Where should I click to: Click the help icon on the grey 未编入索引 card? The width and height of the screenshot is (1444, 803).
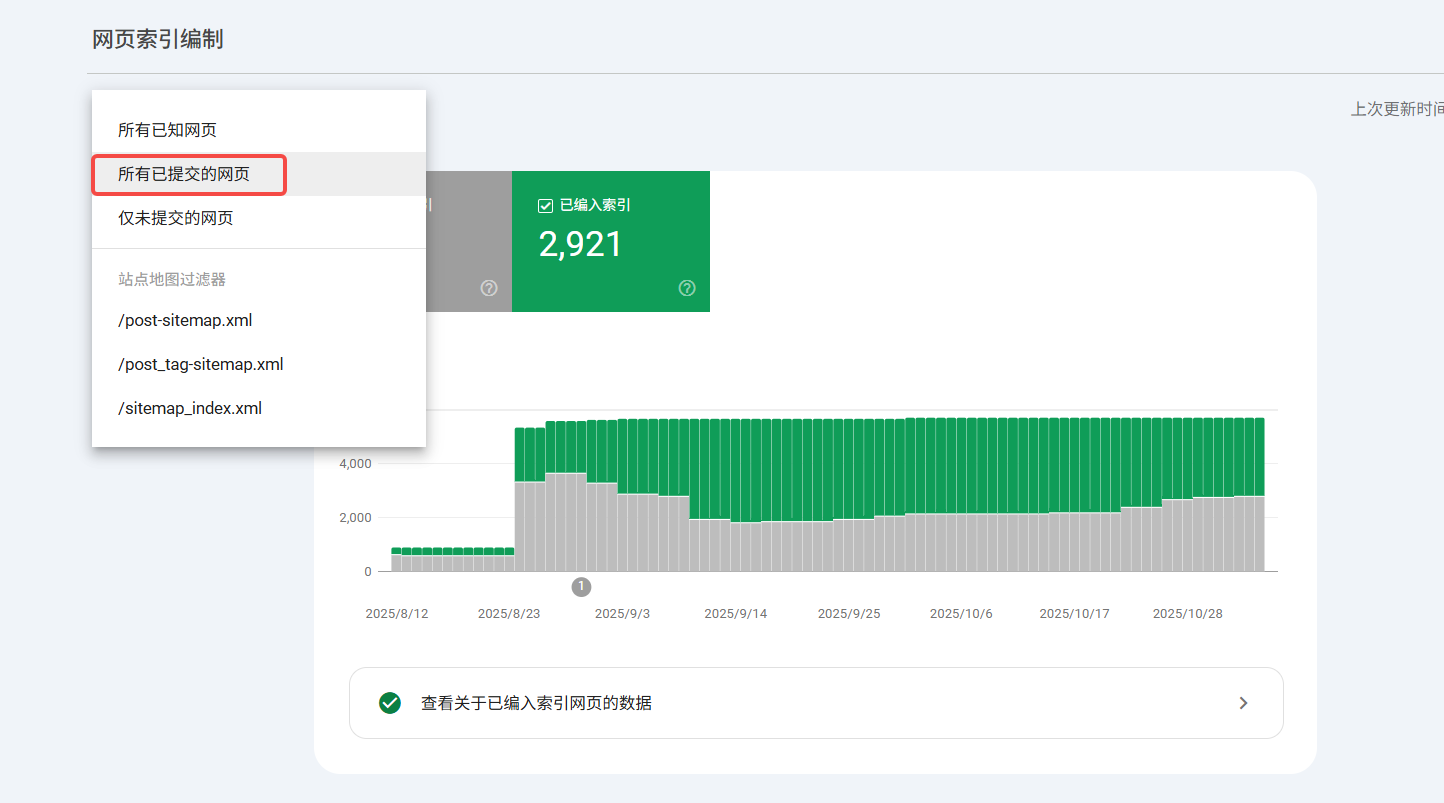(x=489, y=288)
